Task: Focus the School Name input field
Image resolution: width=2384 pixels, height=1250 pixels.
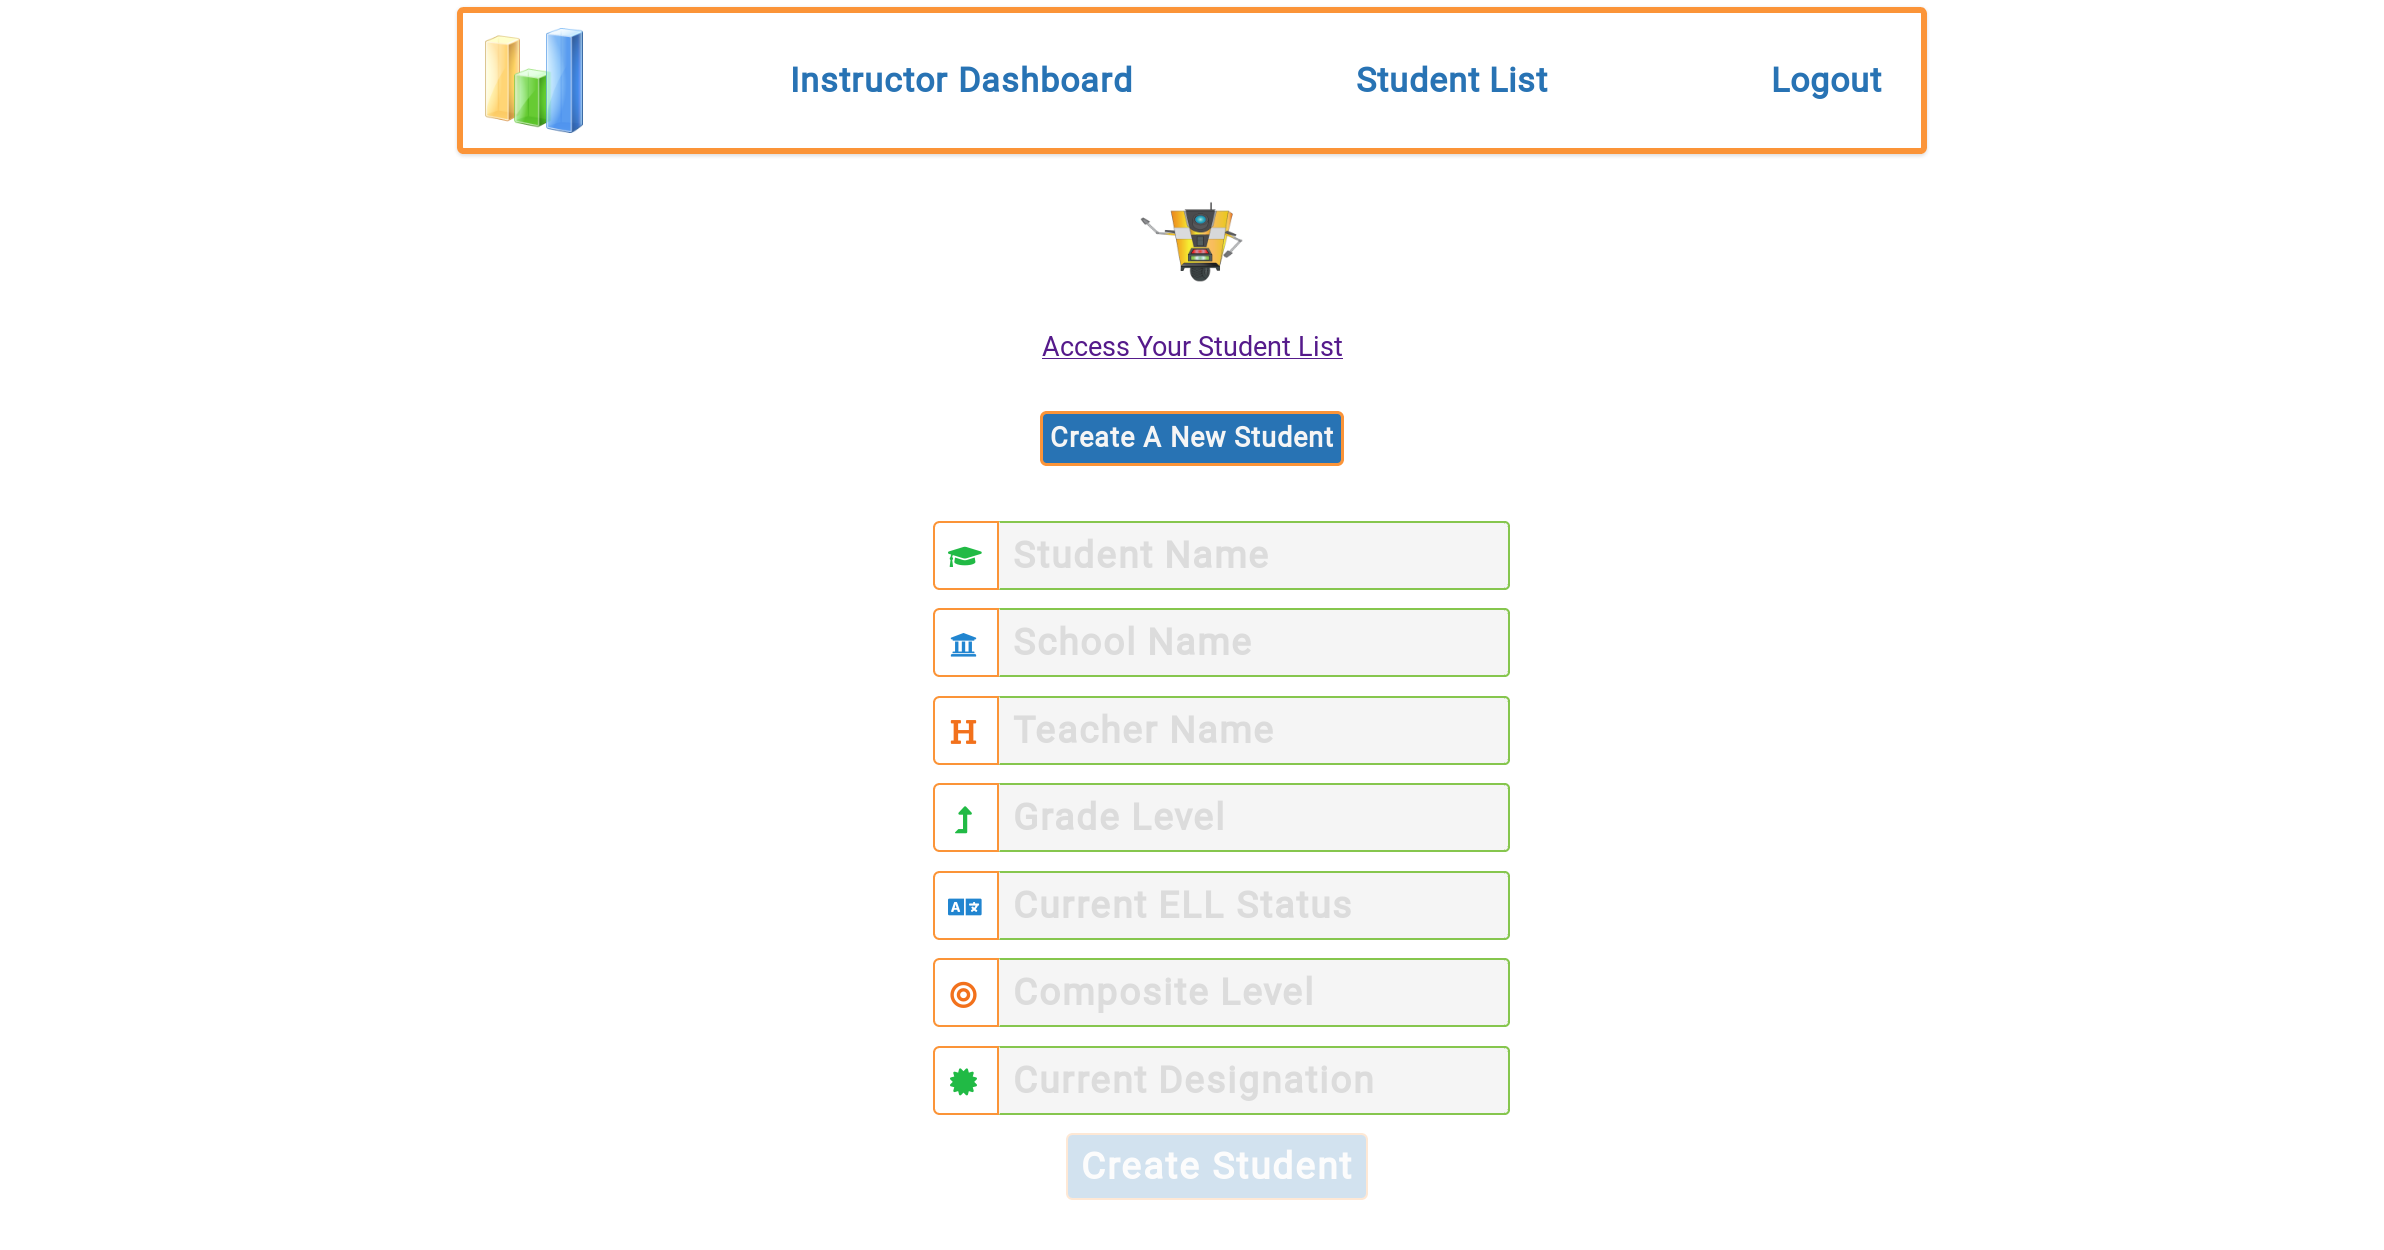Action: tap(1254, 643)
